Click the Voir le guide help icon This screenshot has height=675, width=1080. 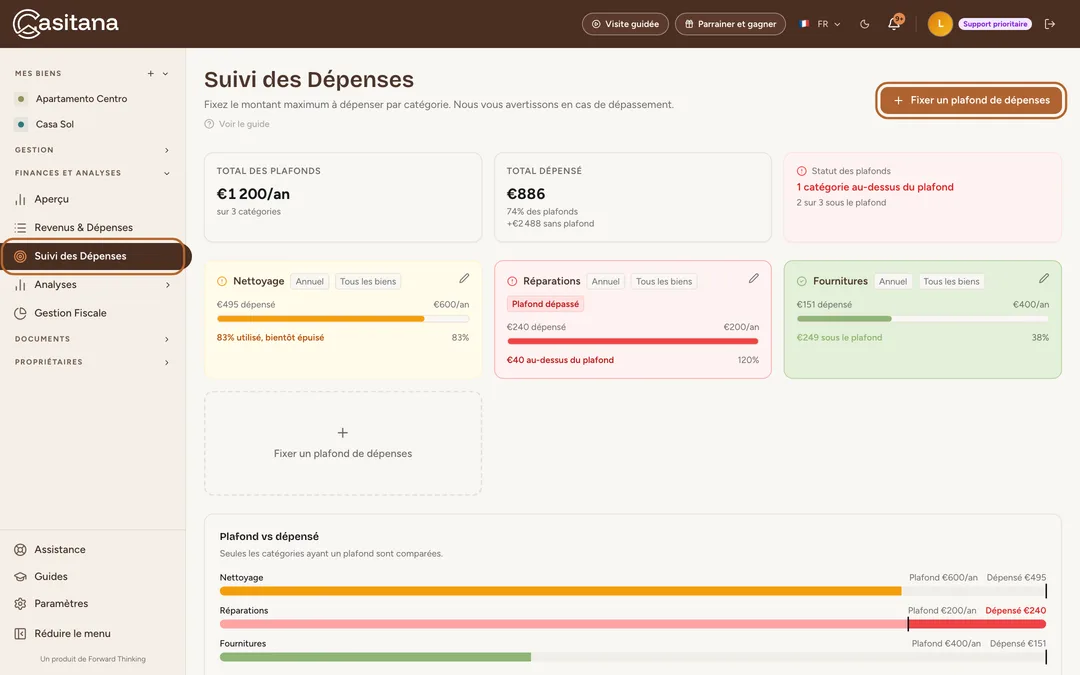coord(209,124)
